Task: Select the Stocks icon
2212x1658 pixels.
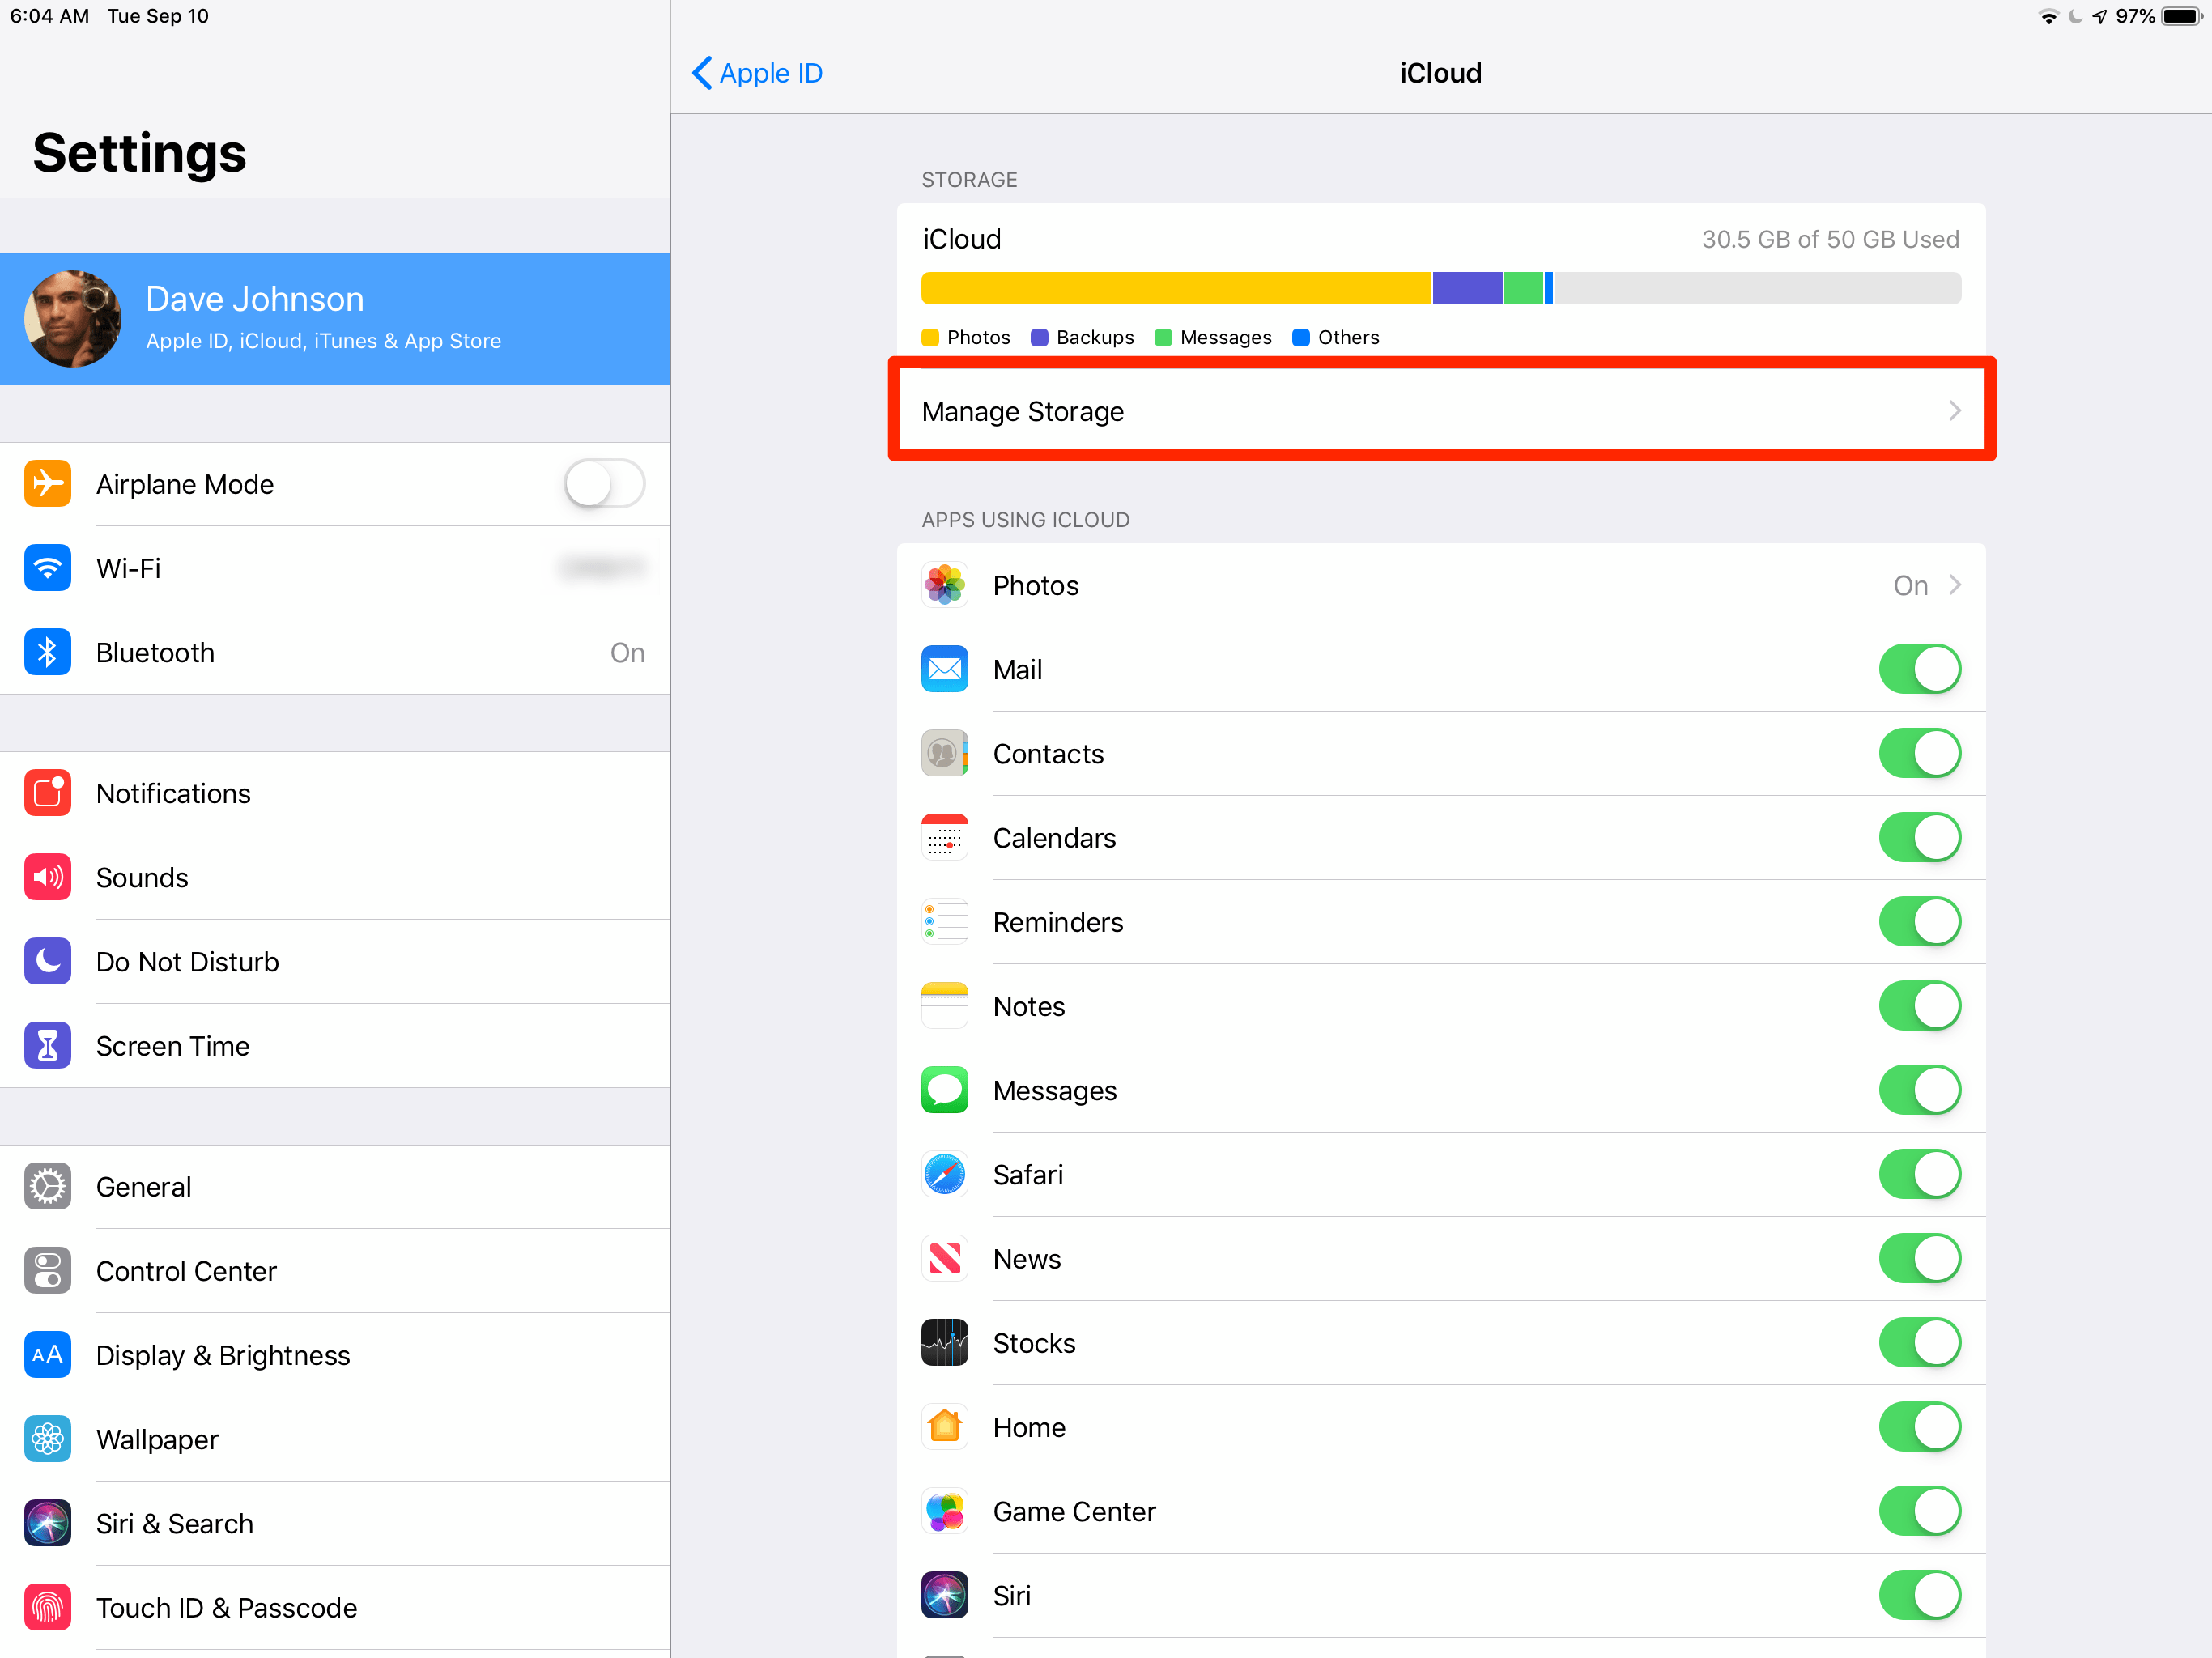Action: 944,1343
